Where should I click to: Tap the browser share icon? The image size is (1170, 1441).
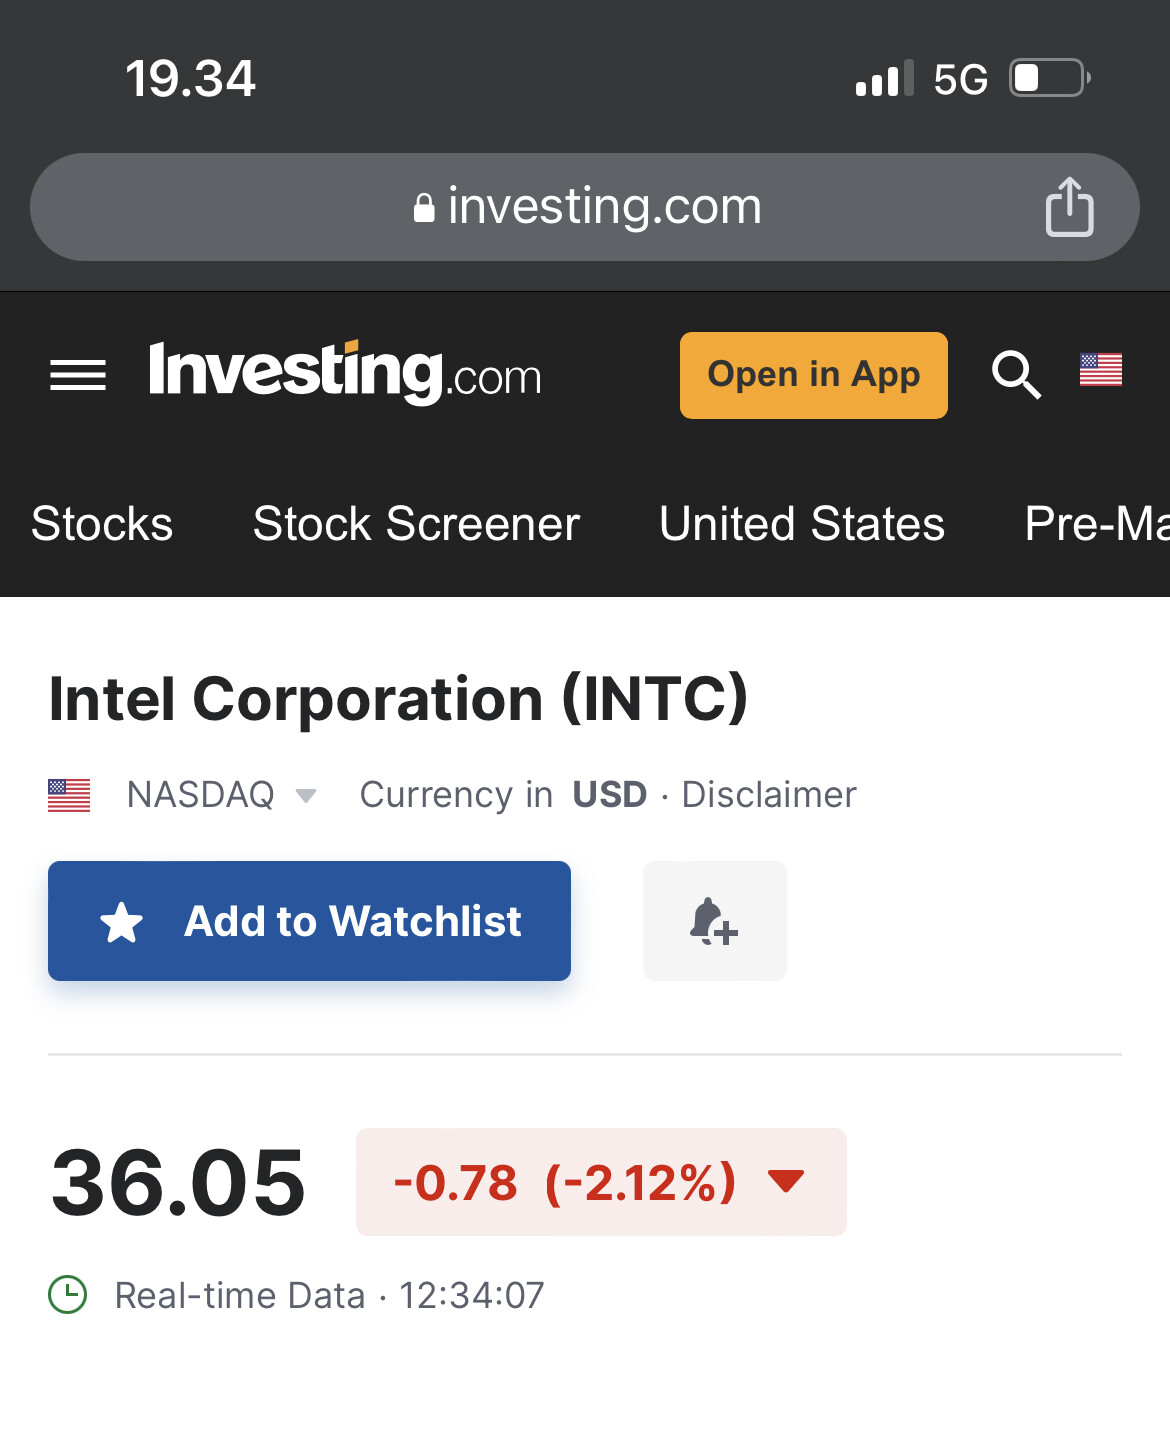(1069, 207)
